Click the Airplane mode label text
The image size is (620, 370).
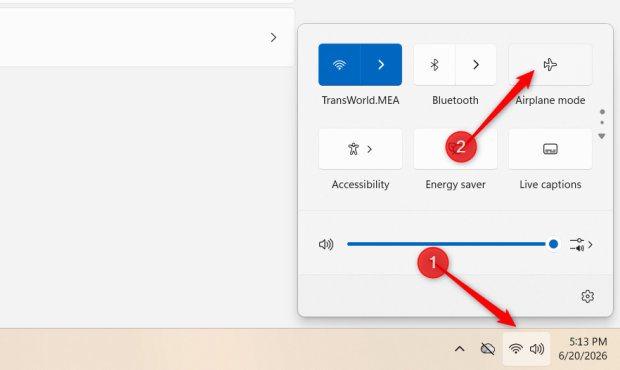coord(550,100)
